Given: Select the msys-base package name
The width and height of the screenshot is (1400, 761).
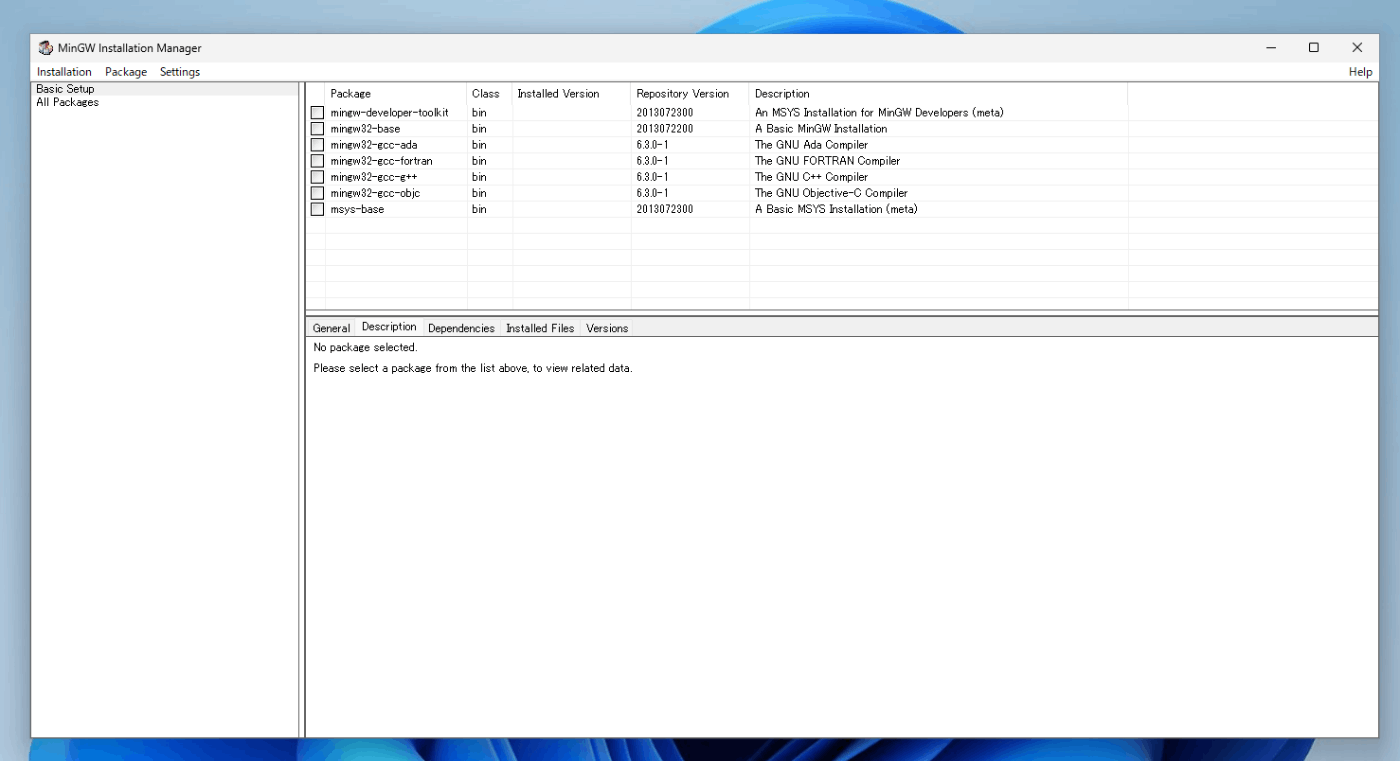Looking at the screenshot, I should 357,209.
